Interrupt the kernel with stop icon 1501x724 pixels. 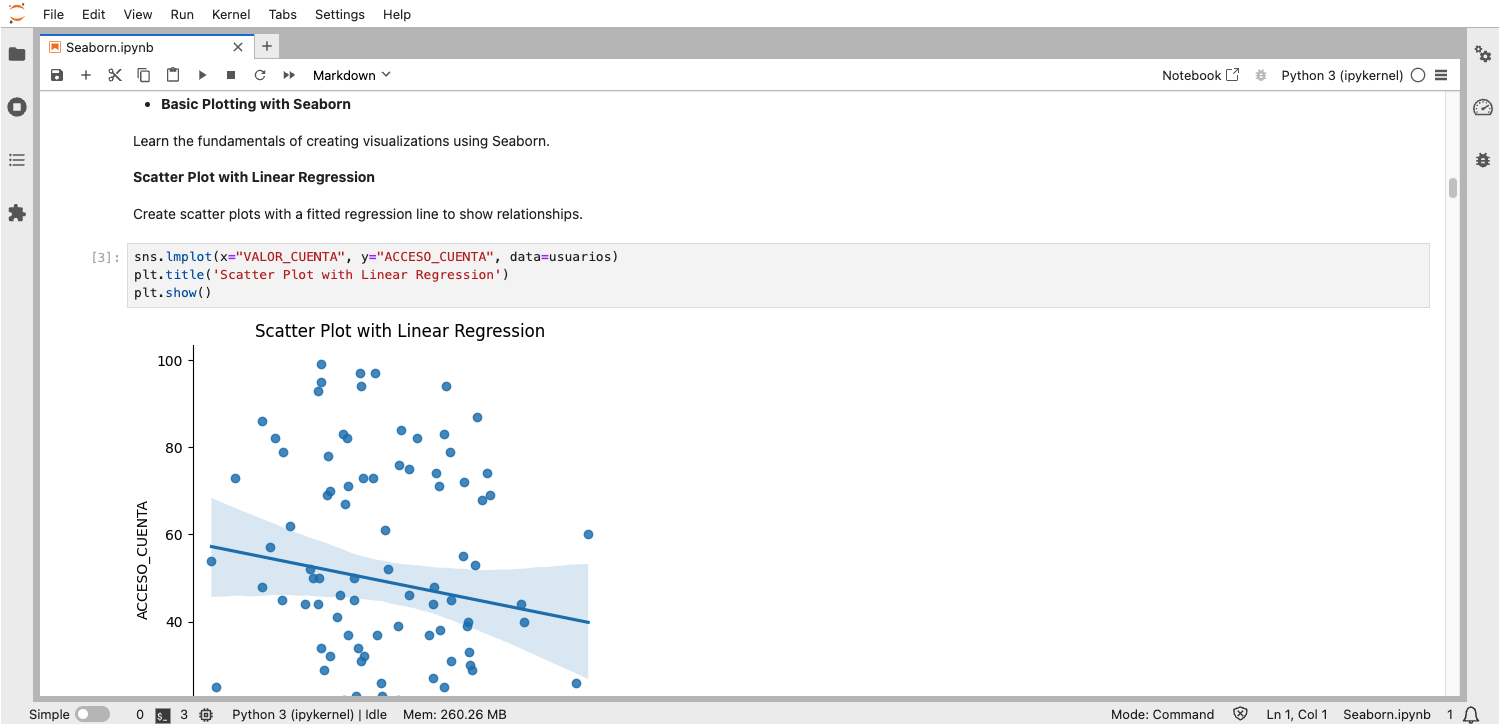[231, 75]
